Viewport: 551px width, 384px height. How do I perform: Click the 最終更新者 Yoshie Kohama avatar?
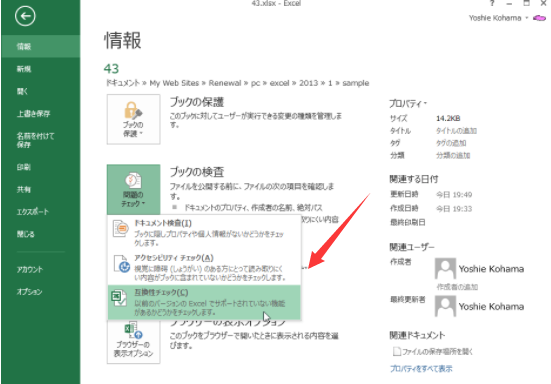pyautogui.click(x=445, y=306)
